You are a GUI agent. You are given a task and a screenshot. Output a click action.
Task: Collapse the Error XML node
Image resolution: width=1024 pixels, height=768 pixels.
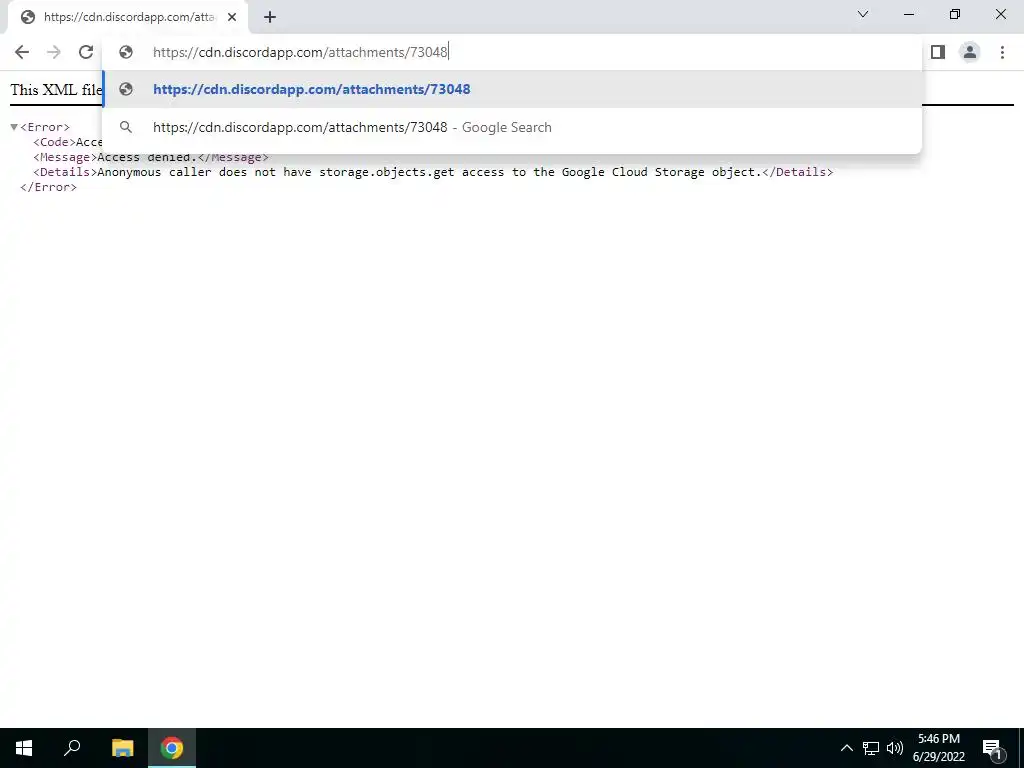[x=14, y=127]
